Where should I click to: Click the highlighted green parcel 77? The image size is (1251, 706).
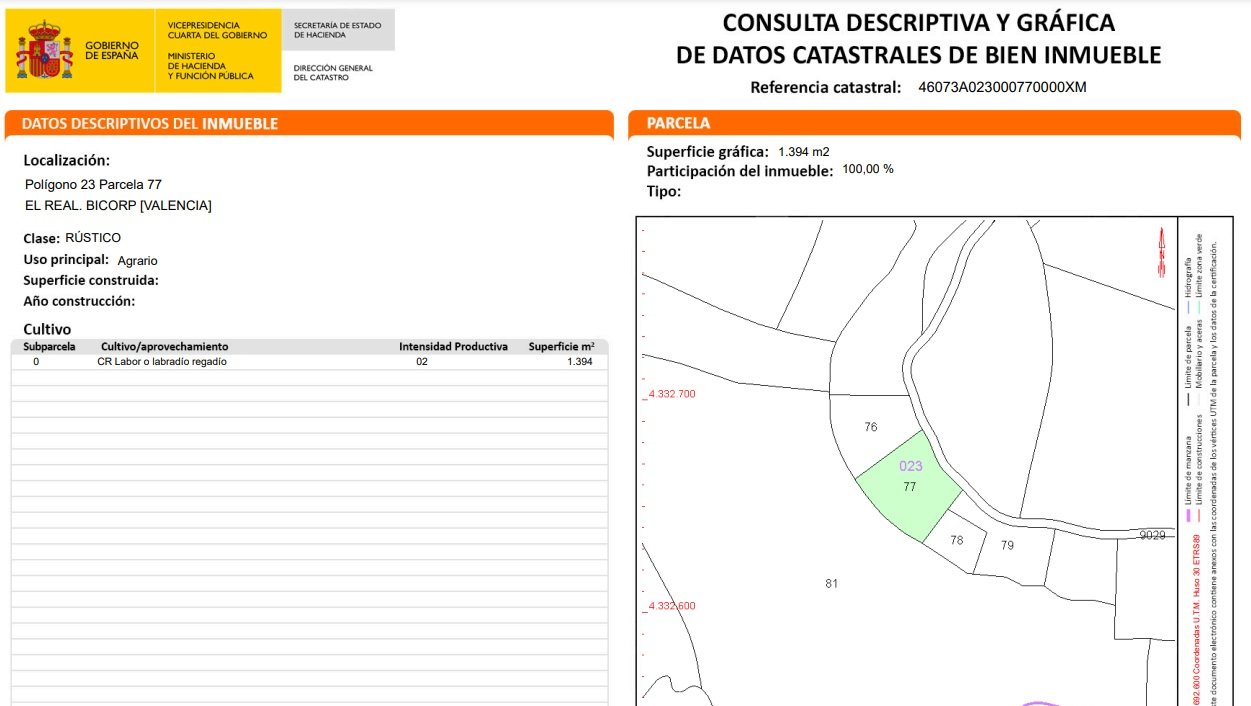tap(909, 487)
